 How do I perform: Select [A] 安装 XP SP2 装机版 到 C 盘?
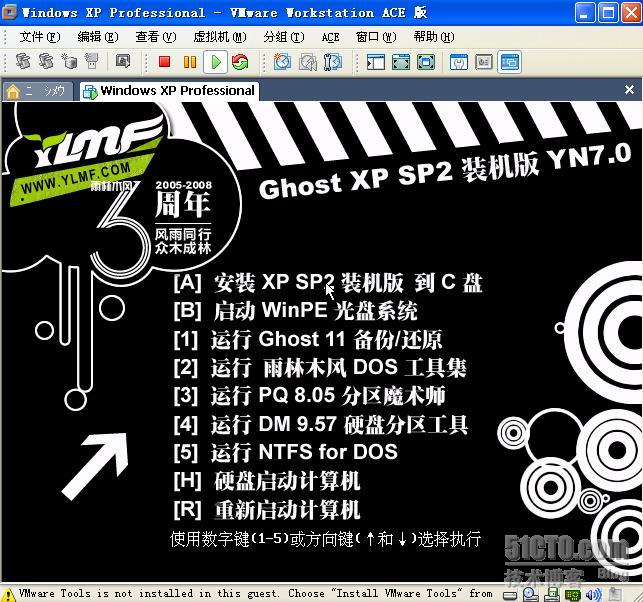coord(328,283)
